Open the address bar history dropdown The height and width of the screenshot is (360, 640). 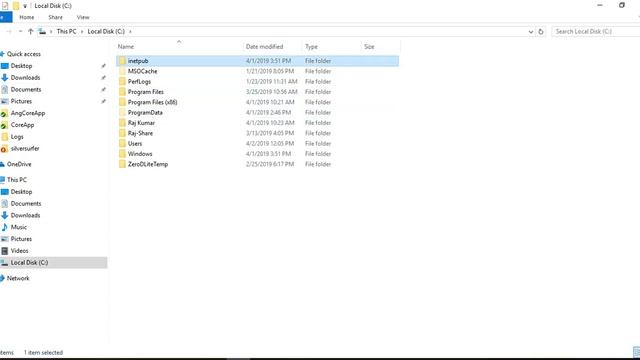(531, 31)
